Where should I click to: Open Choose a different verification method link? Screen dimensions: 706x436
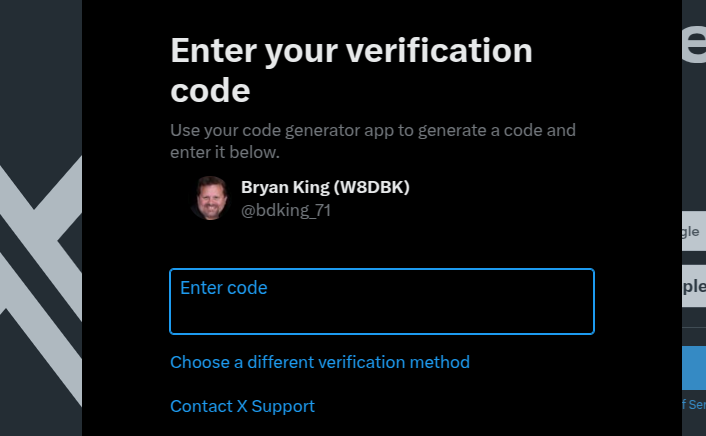click(x=319, y=362)
